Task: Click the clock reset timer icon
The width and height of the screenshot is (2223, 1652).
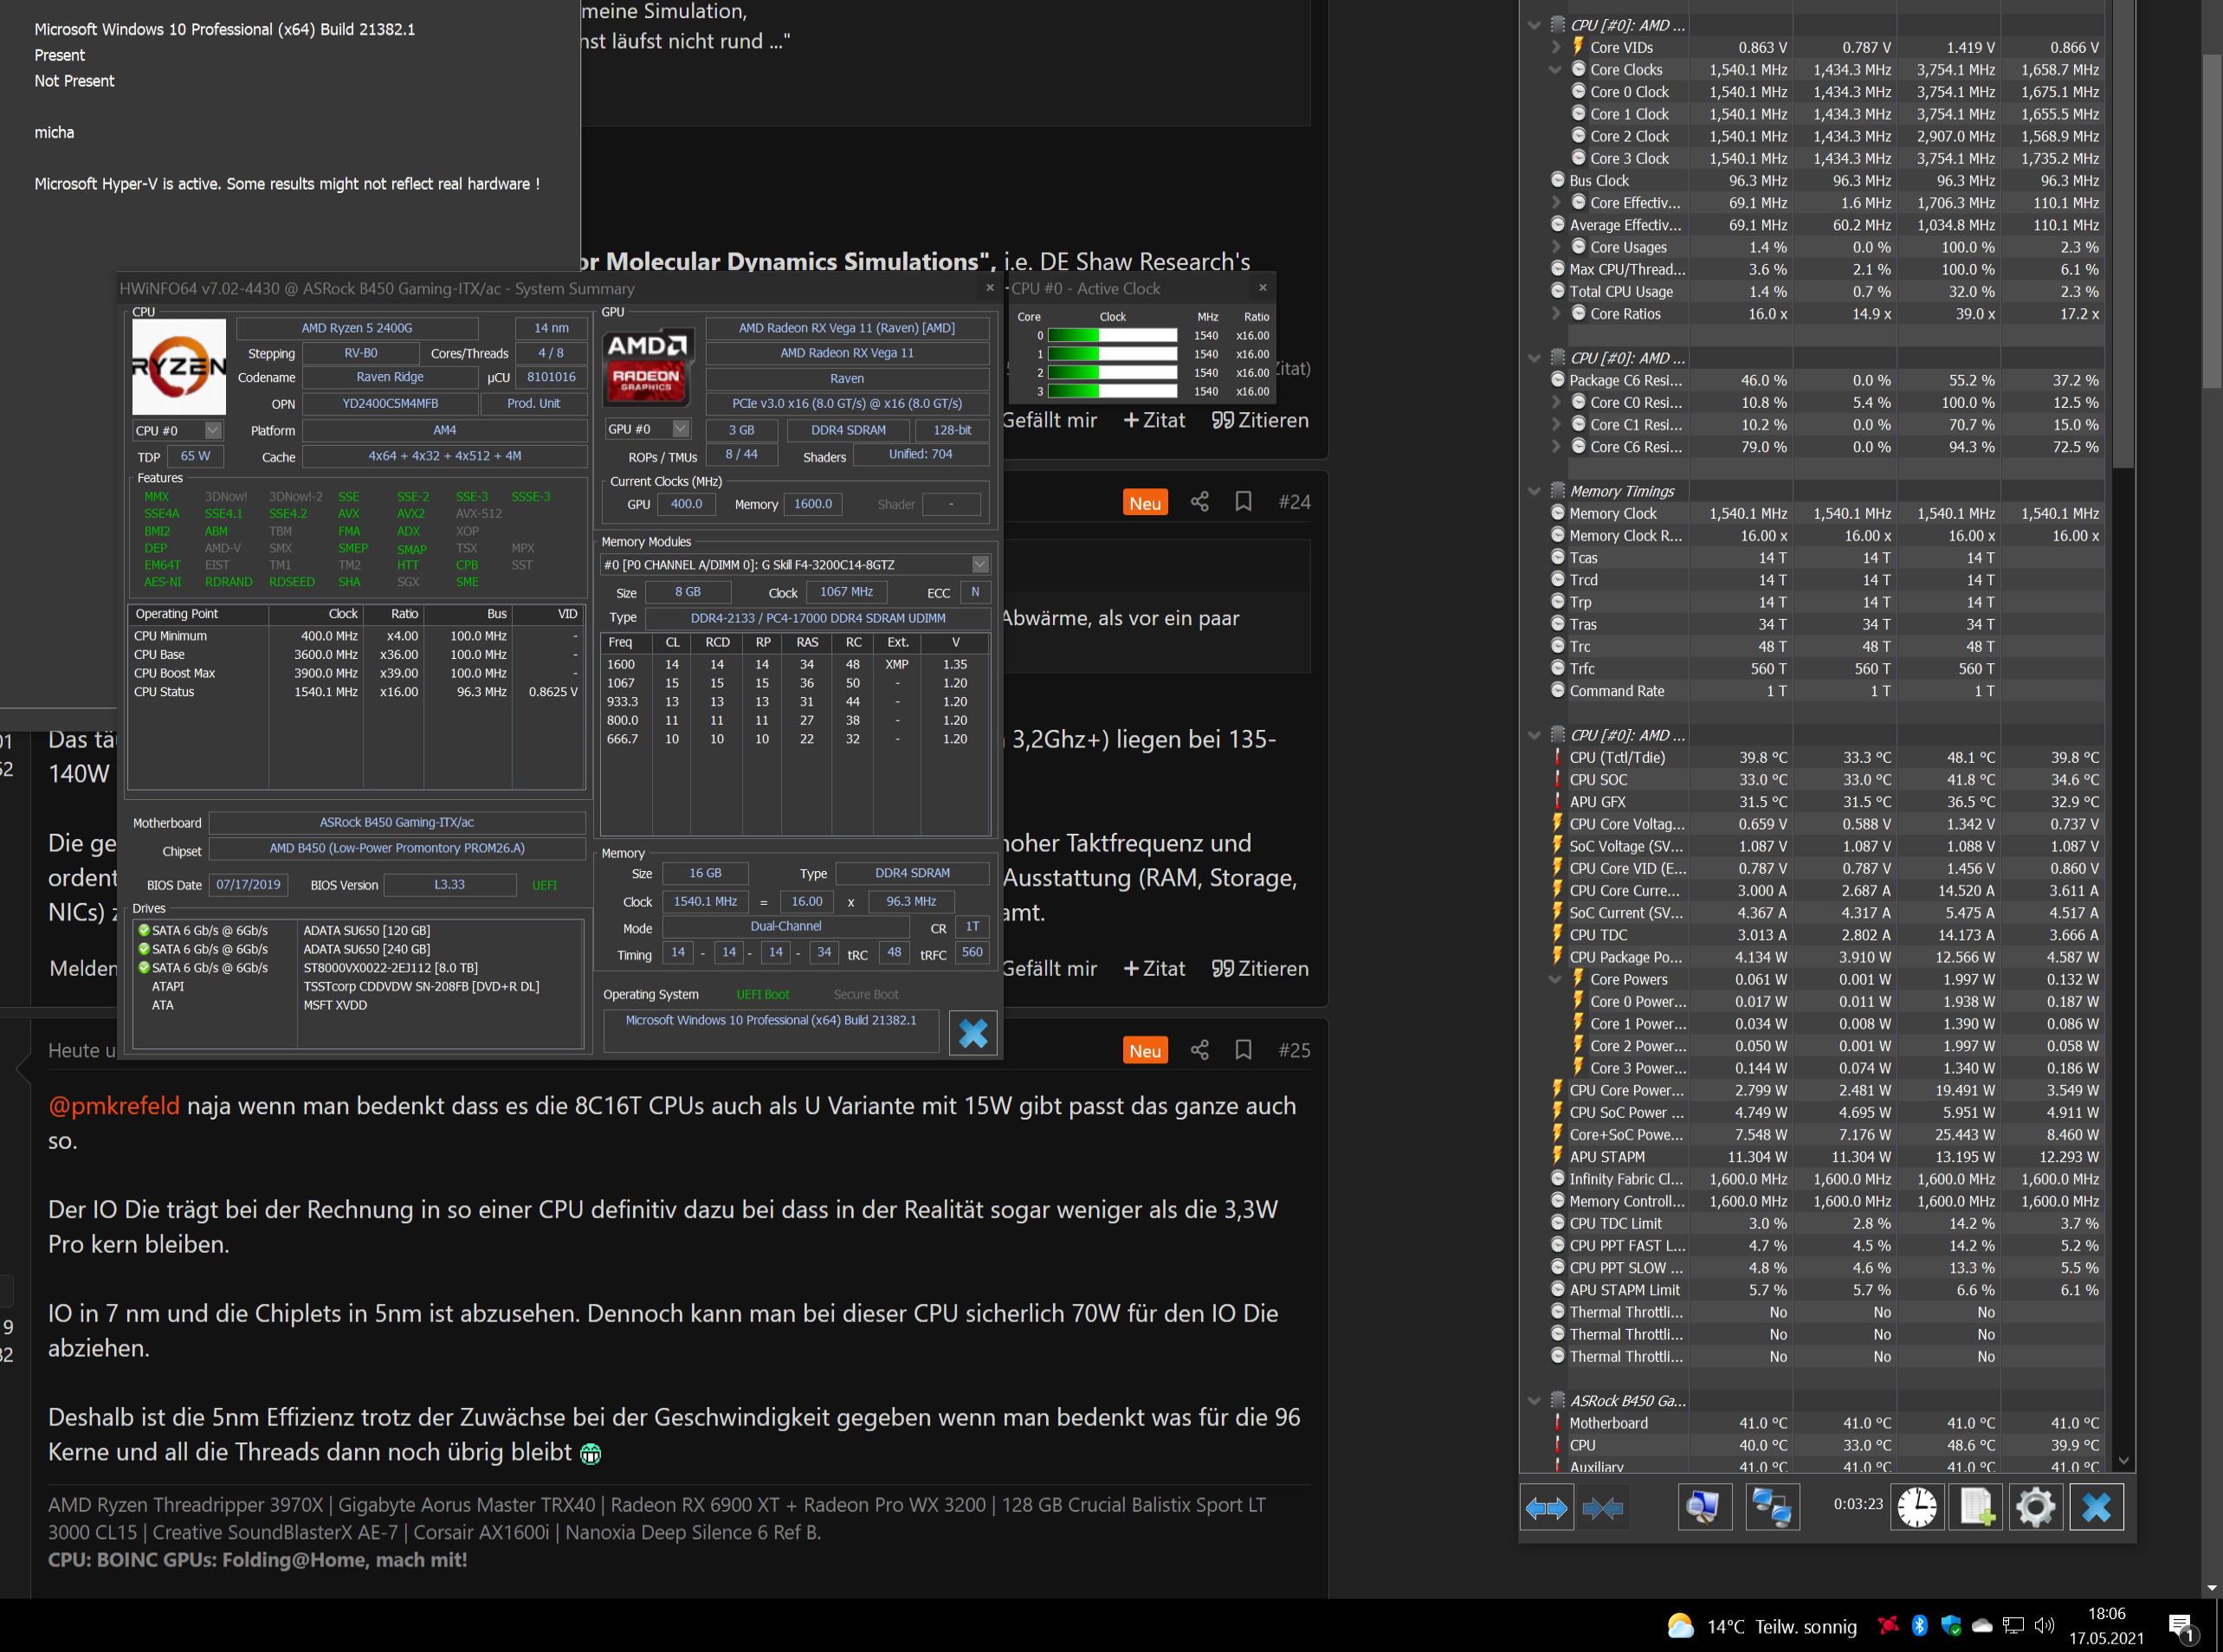Action: (x=1917, y=1508)
